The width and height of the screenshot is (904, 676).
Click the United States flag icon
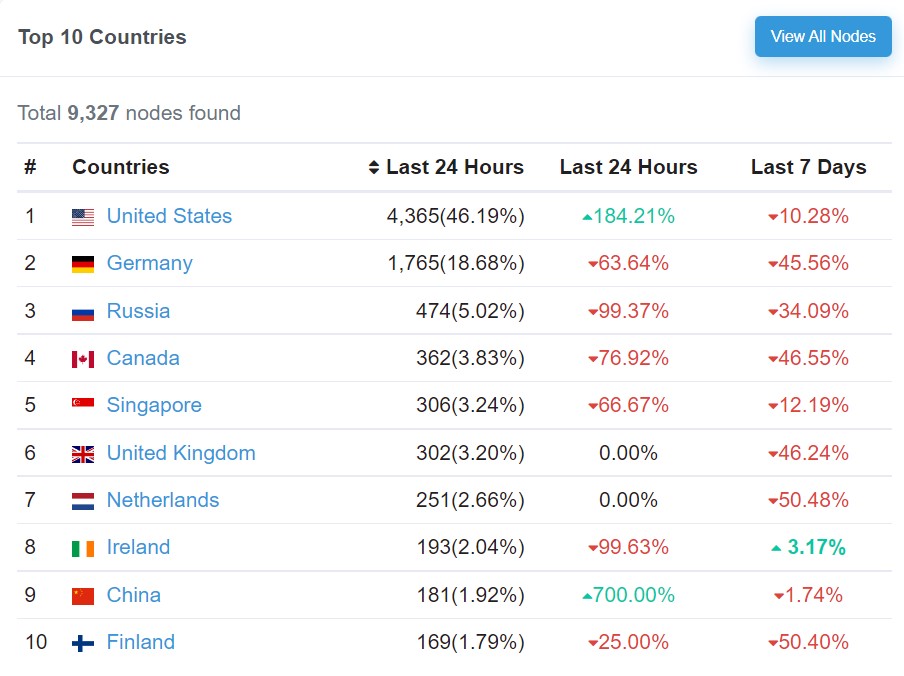click(85, 216)
